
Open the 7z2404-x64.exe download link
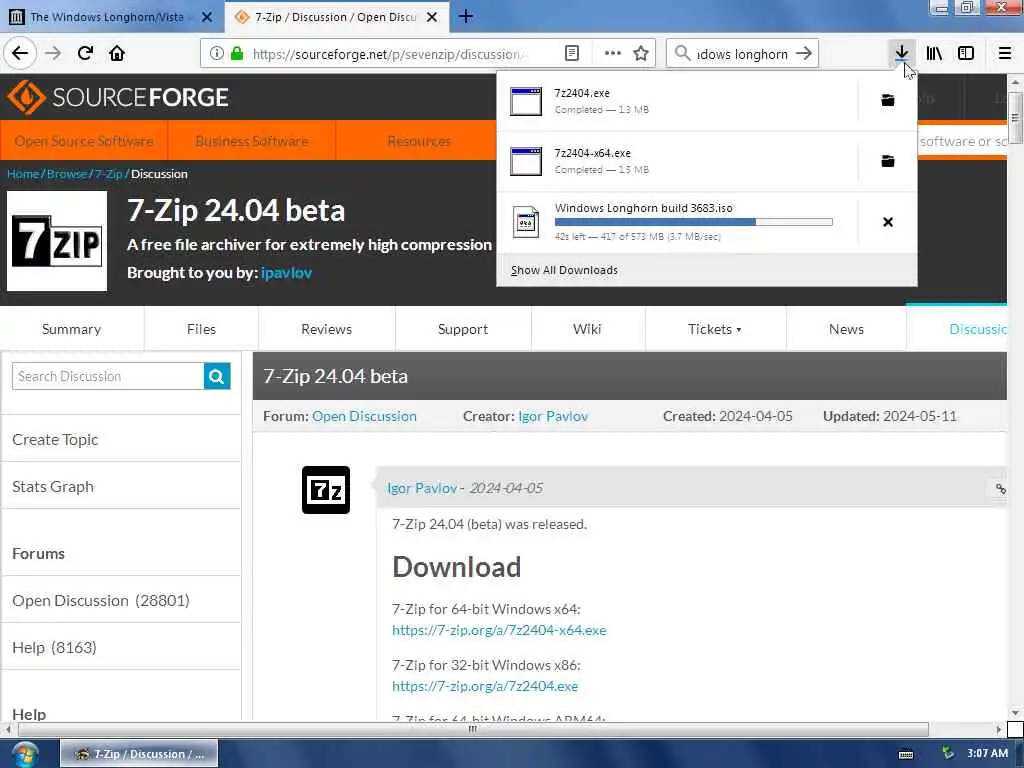point(499,630)
